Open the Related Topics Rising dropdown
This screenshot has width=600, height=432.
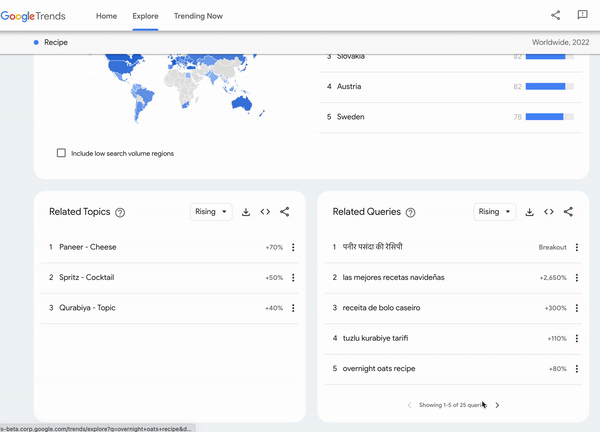pyautogui.click(x=211, y=212)
